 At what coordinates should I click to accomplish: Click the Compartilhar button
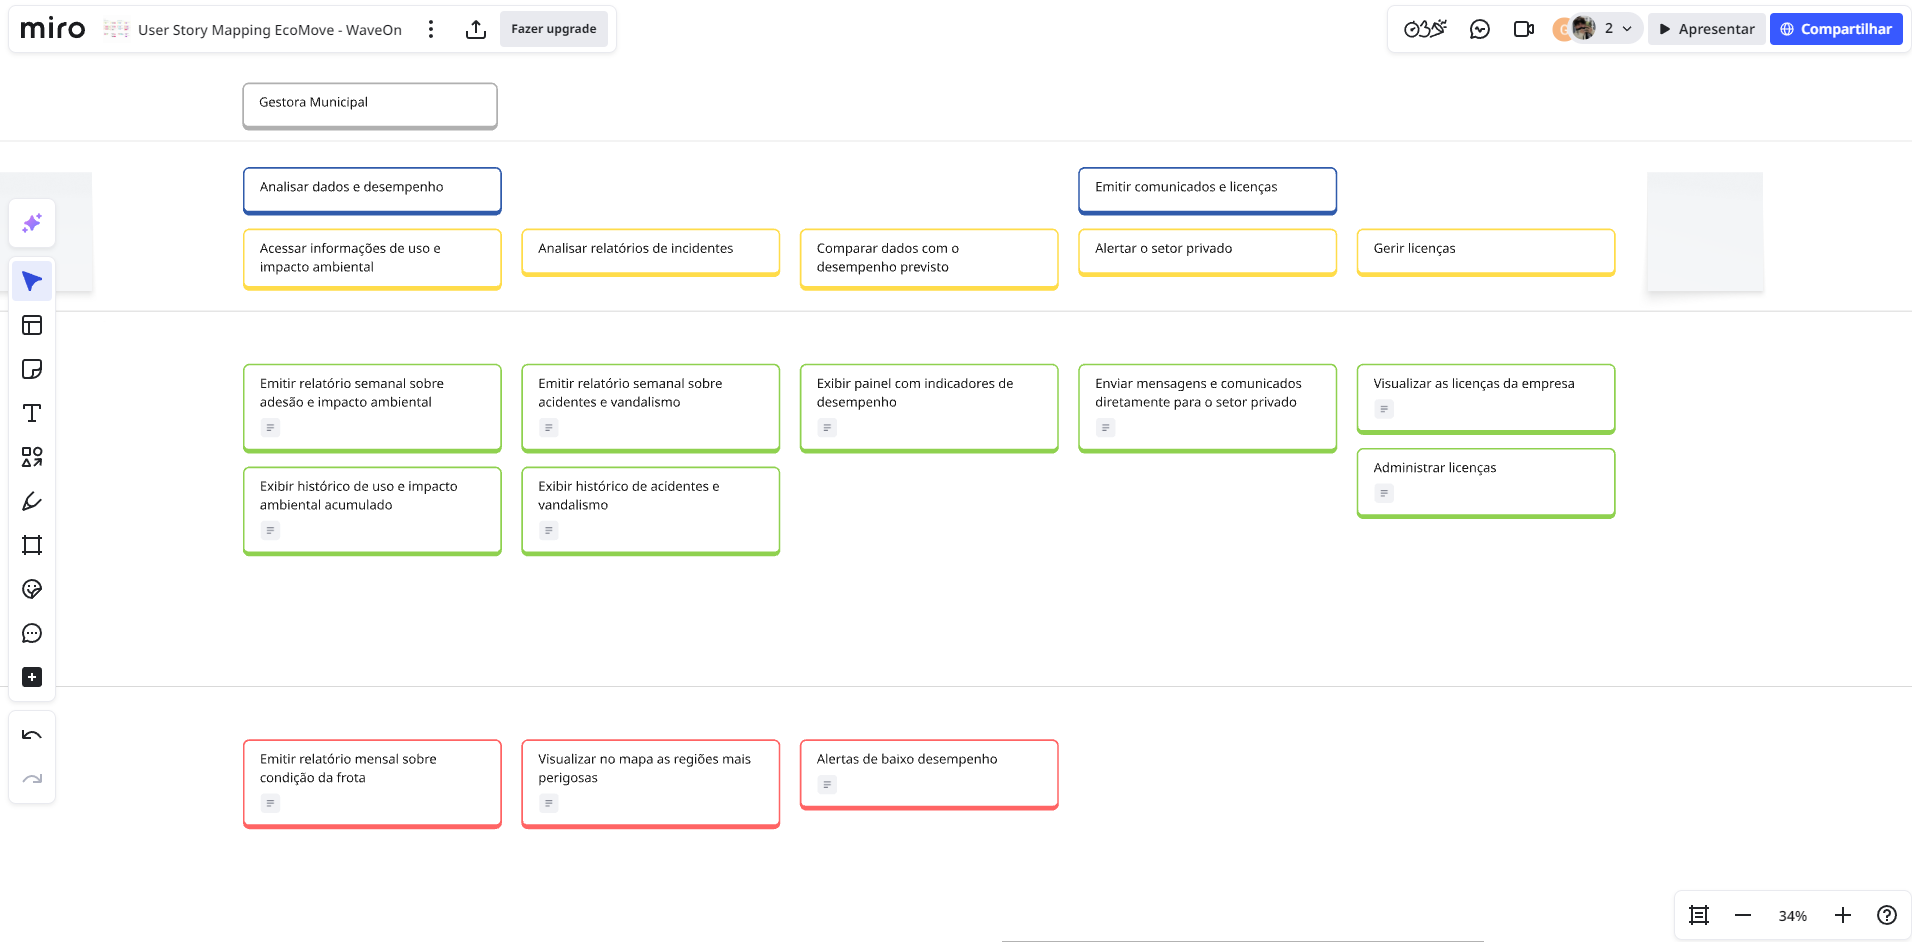tap(1836, 29)
